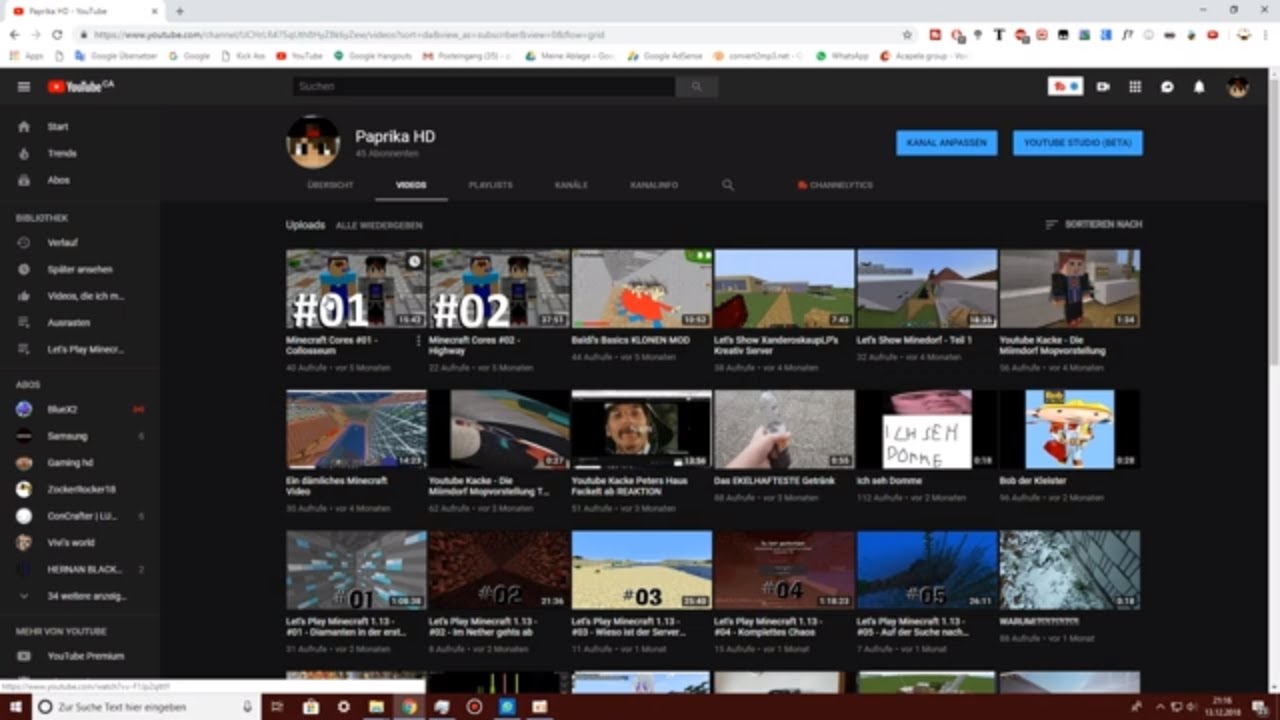
Task: Open the notifications bell
Action: [x=1199, y=87]
